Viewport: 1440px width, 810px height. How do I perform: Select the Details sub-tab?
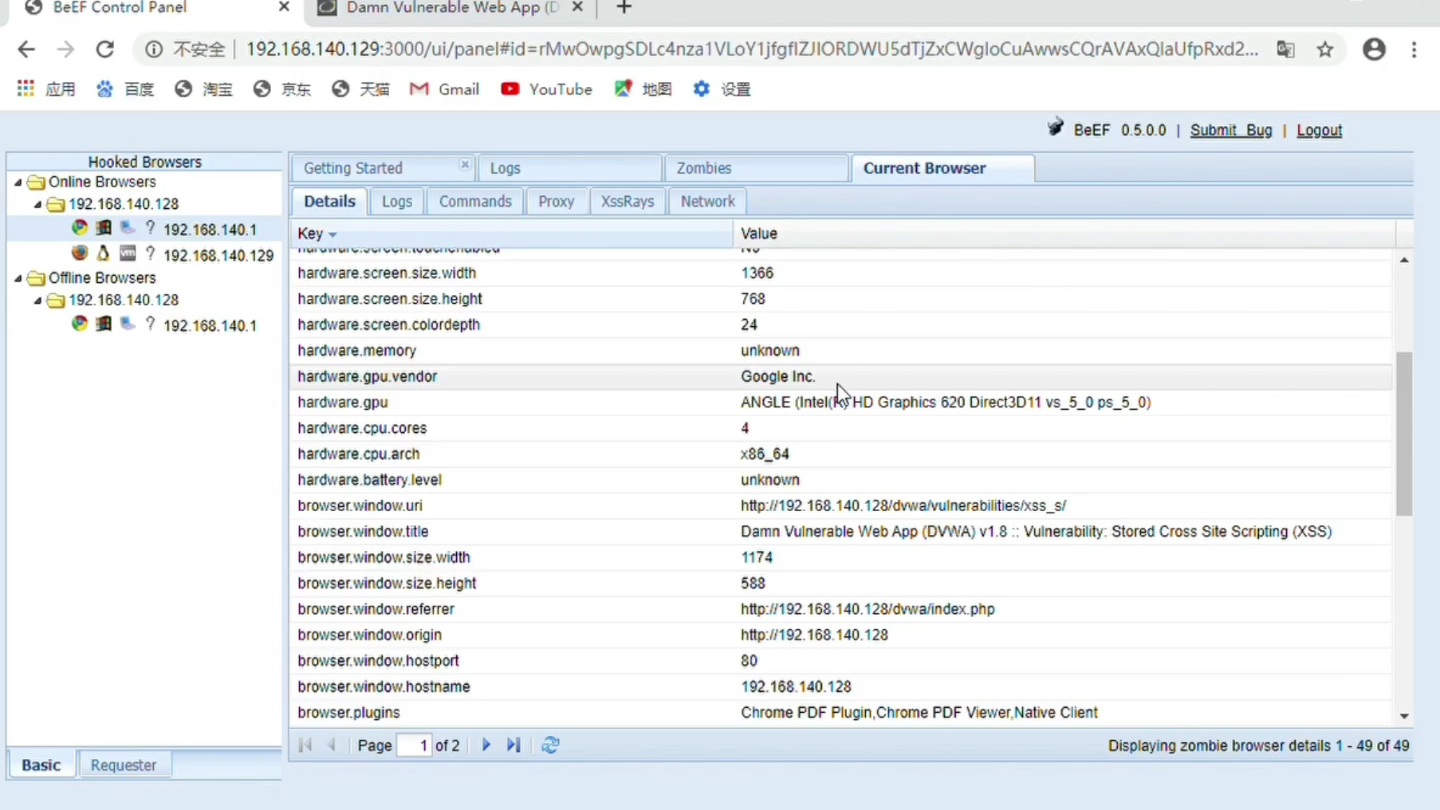[330, 201]
